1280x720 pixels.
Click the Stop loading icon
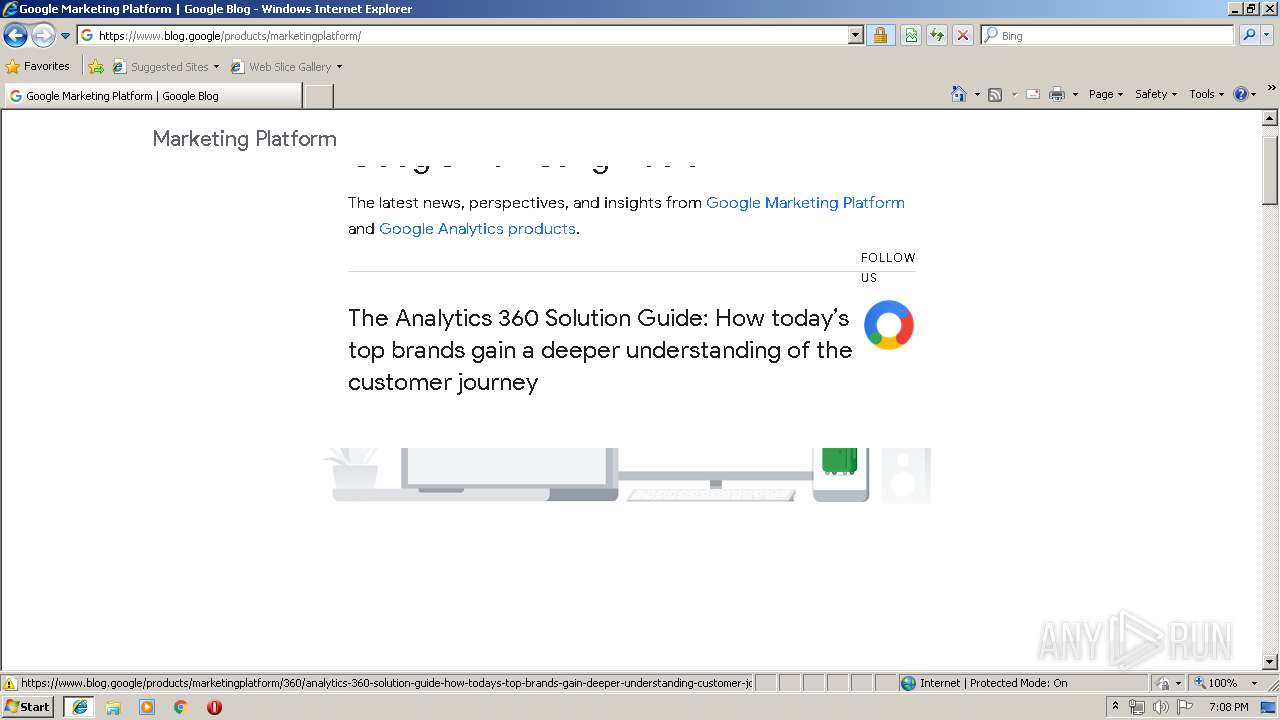click(x=962, y=35)
